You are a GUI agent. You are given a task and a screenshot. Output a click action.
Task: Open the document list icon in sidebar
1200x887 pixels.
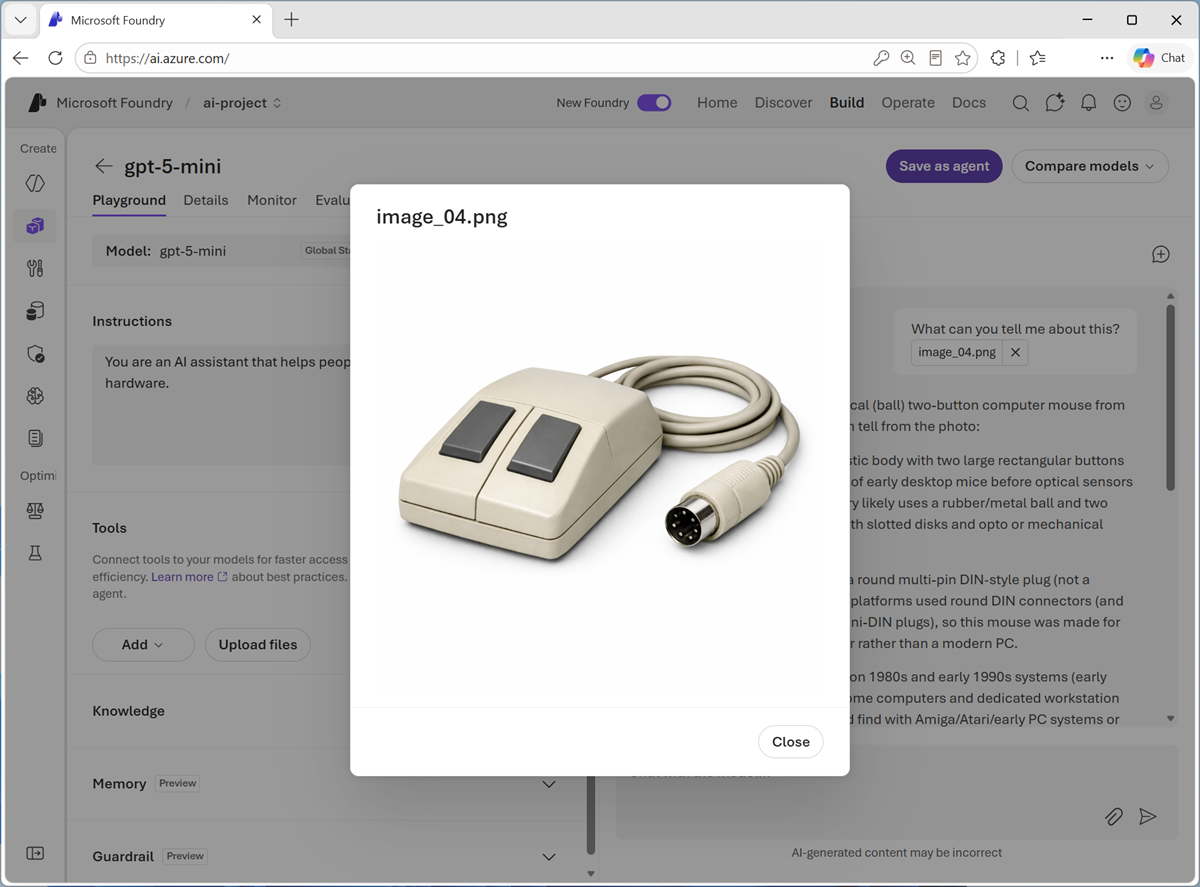(35, 438)
